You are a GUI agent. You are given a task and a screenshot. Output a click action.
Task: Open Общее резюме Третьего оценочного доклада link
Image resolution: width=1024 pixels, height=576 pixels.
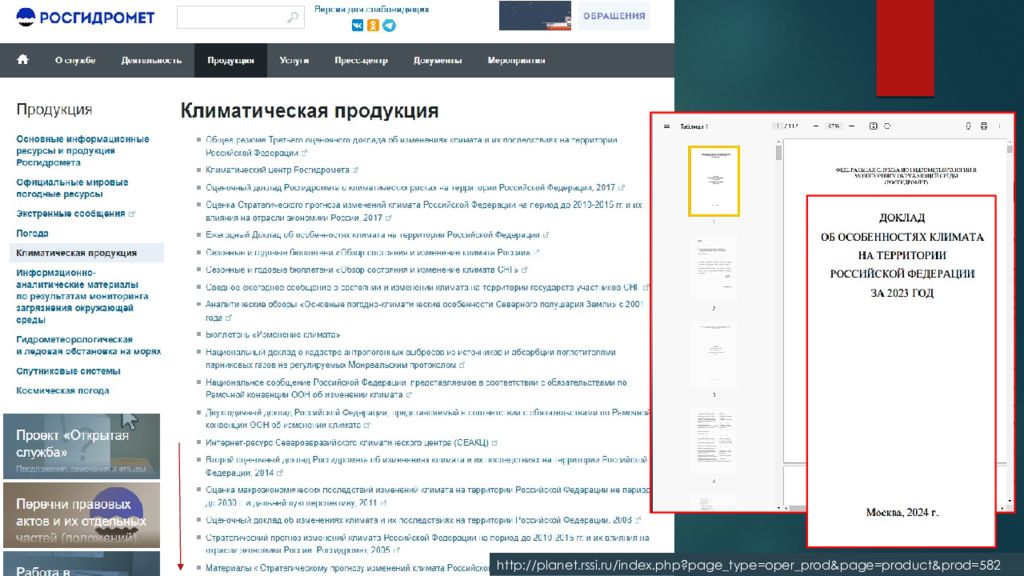[x=411, y=146]
